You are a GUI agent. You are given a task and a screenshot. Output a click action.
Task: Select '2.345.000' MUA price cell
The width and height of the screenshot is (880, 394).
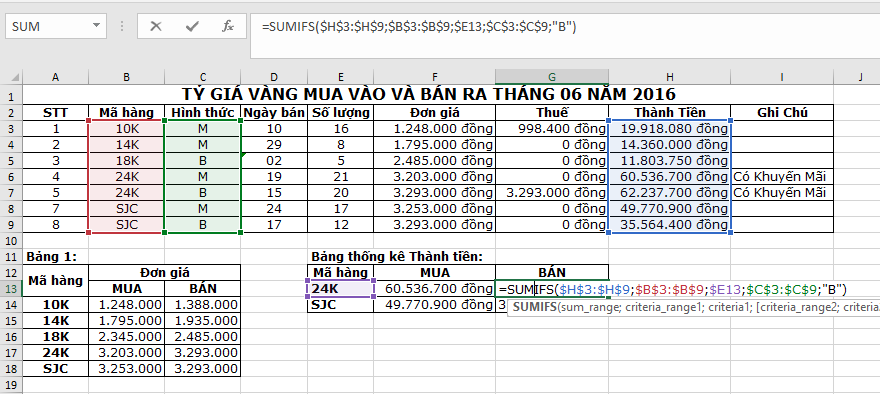click(x=126, y=337)
